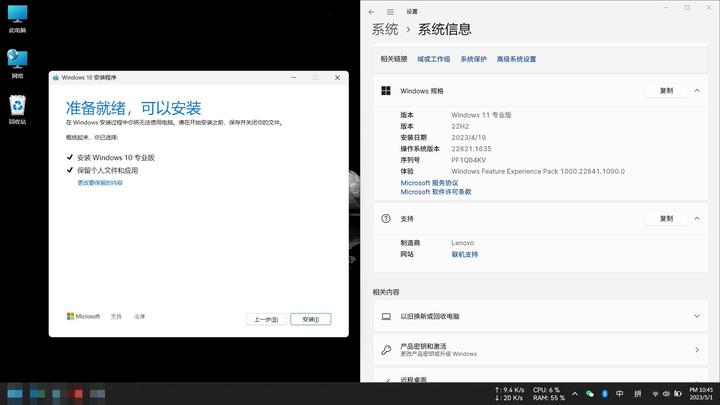
Task: Copy the Windows 规格 details
Action: pos(666,91)
